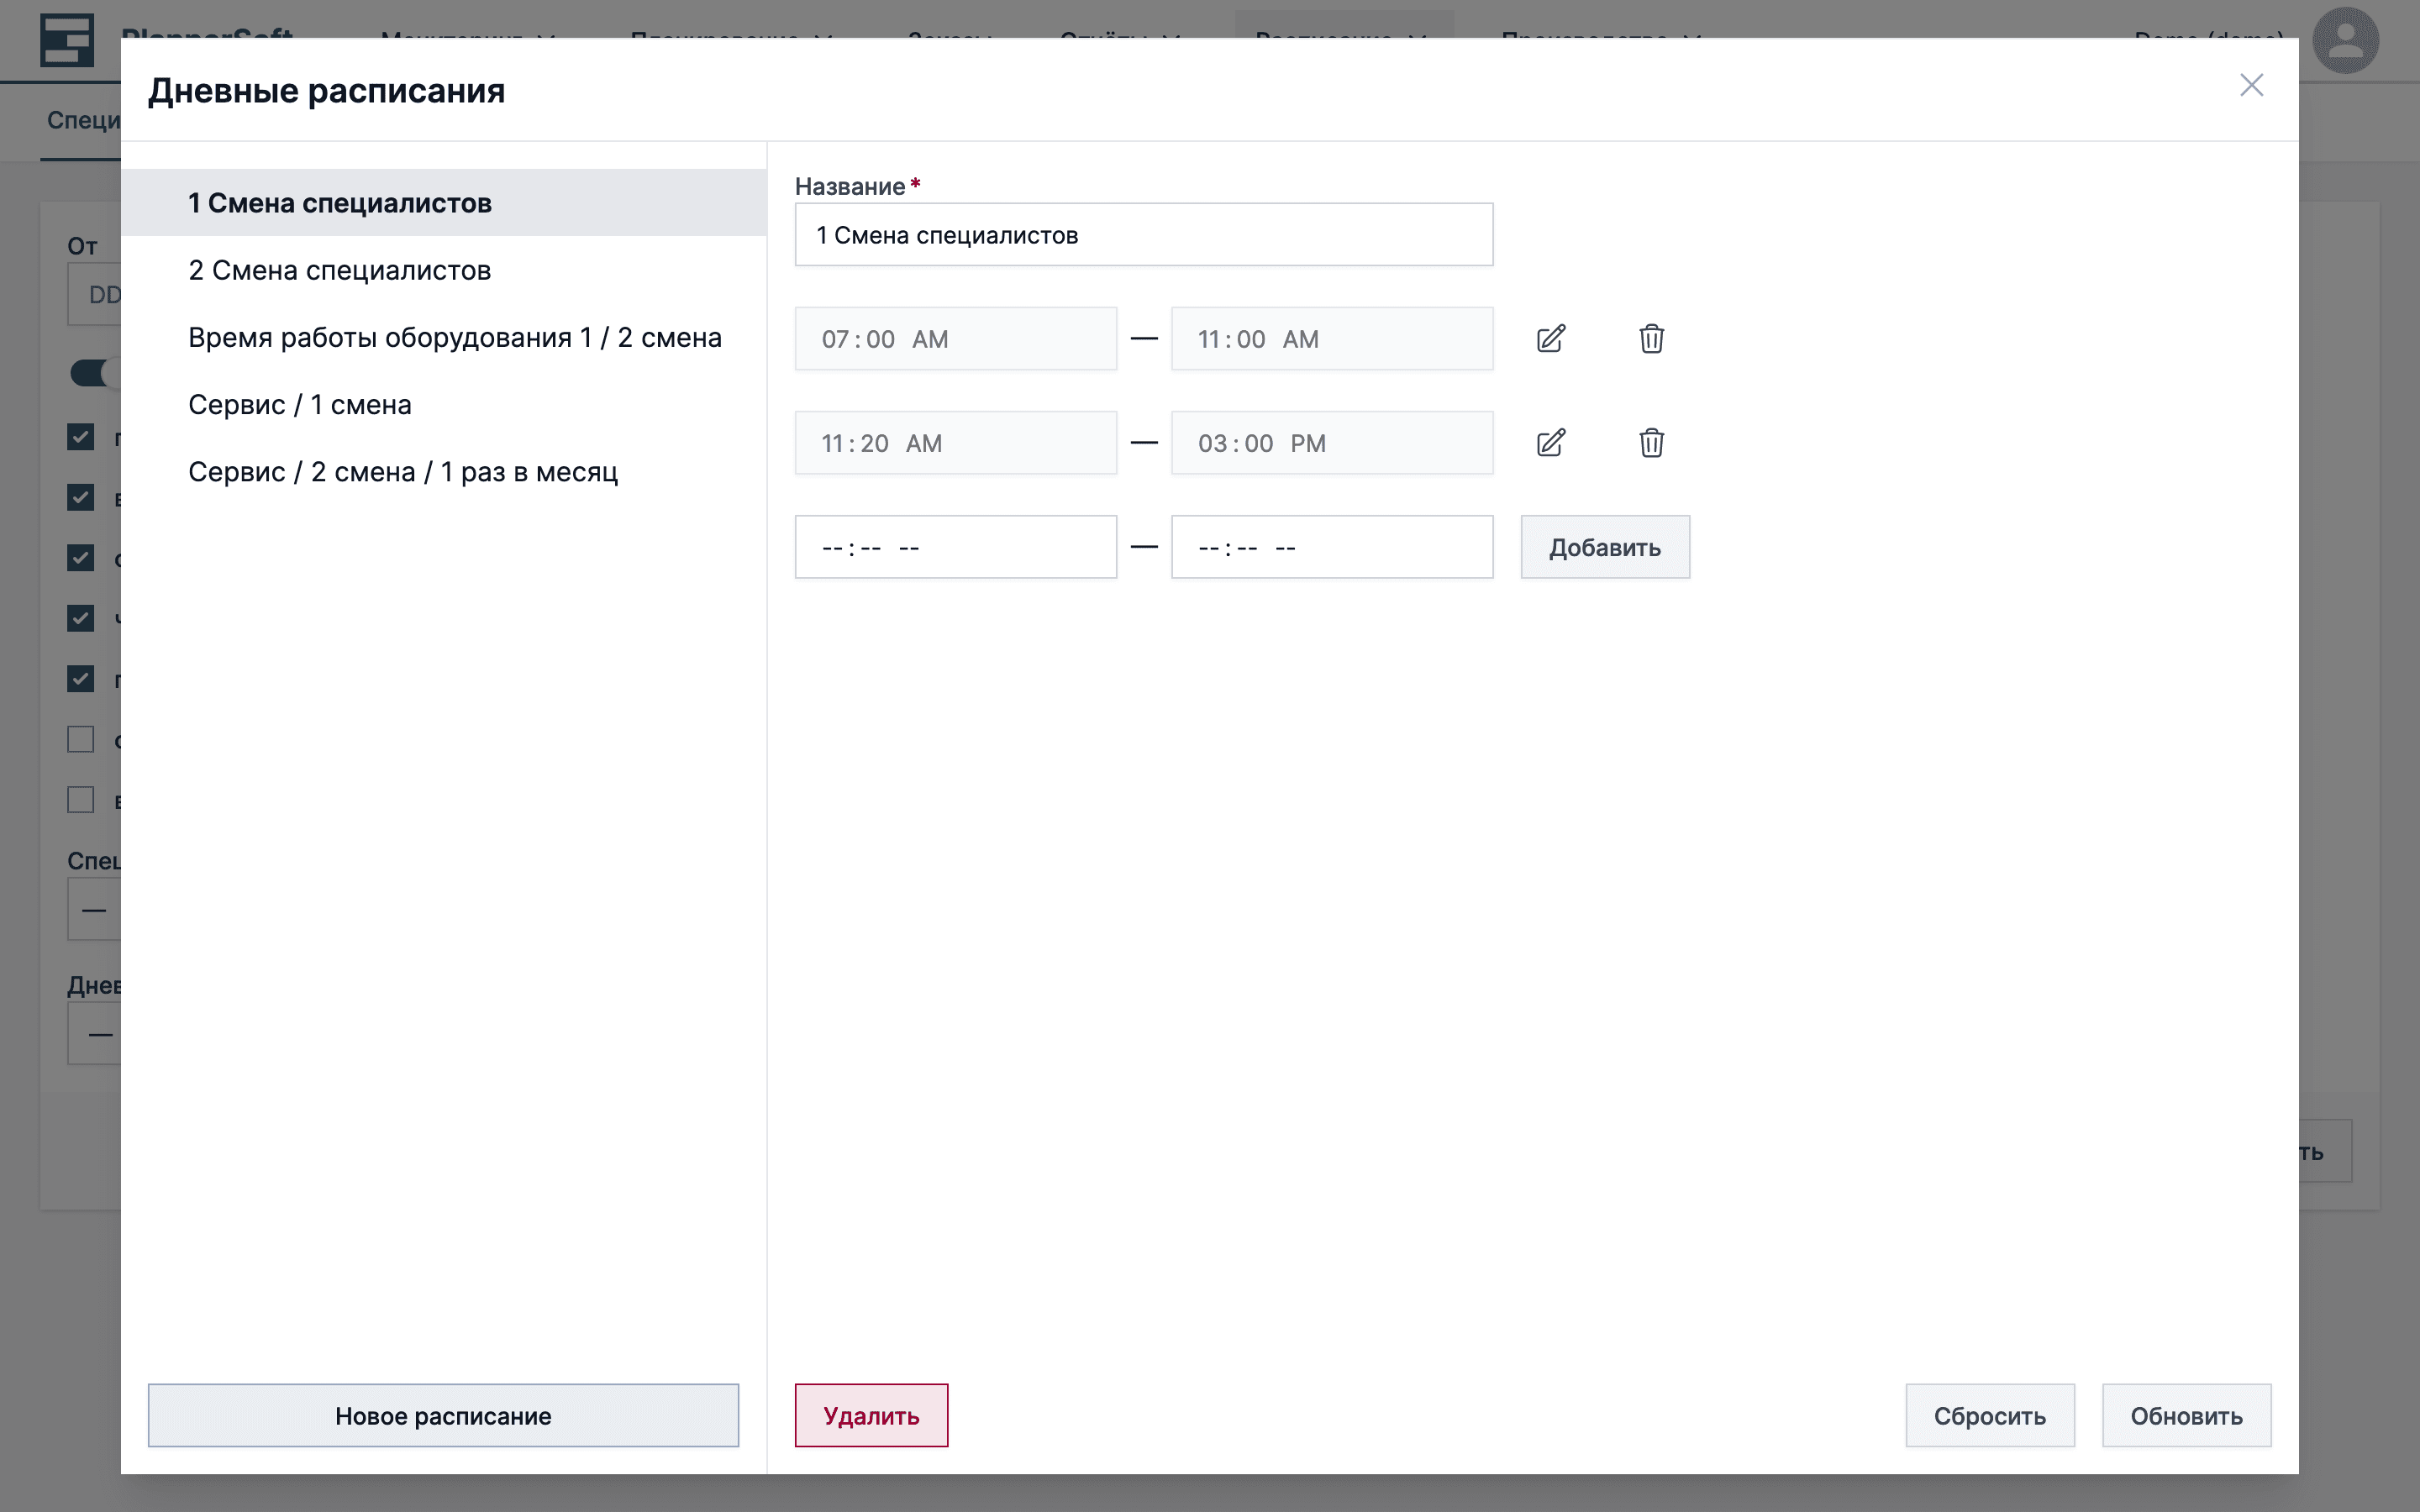Open Сервис / 1 смена schedule

[x=300, y=405]
